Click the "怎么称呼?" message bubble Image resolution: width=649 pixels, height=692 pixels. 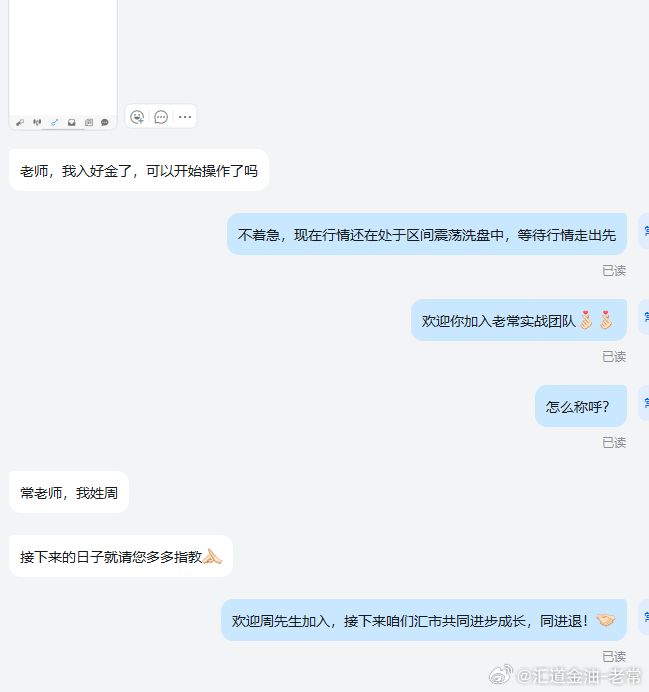[x=581, y=406]
